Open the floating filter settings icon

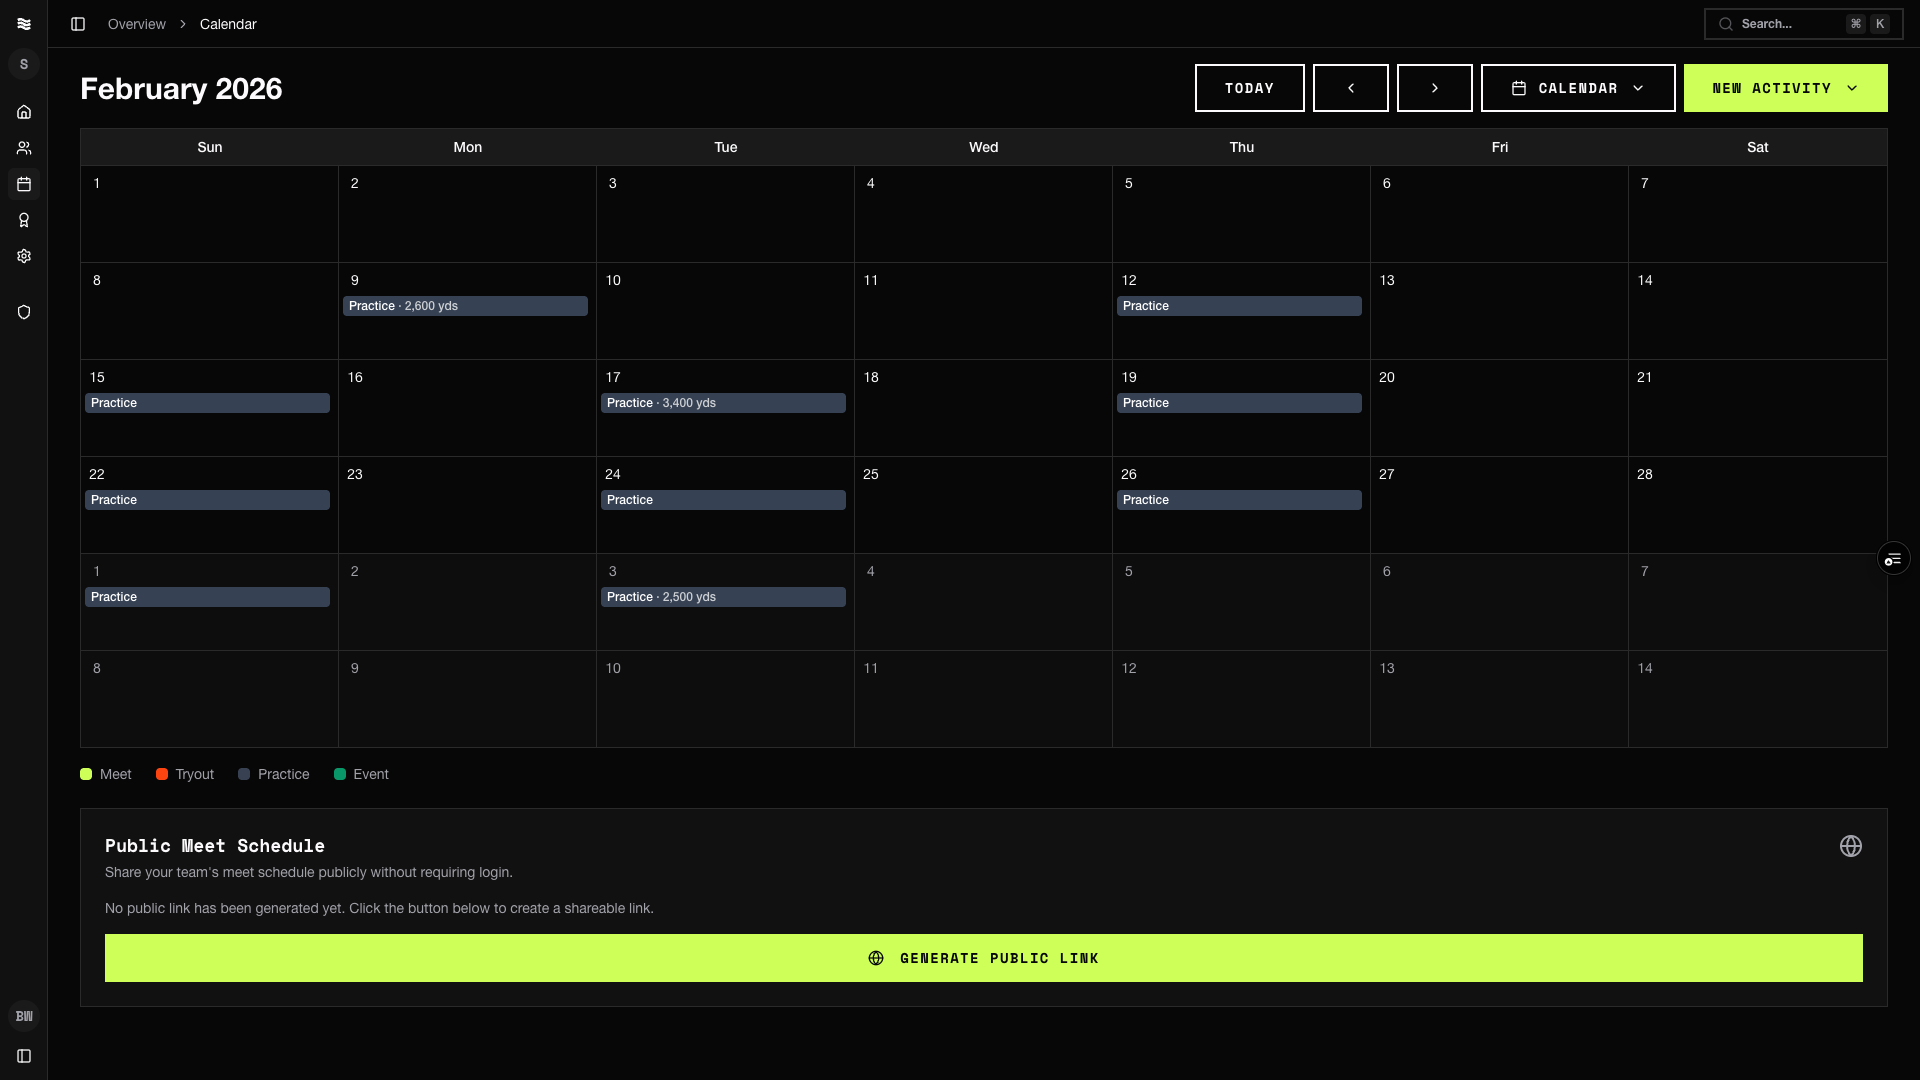tap(1893, 559)
